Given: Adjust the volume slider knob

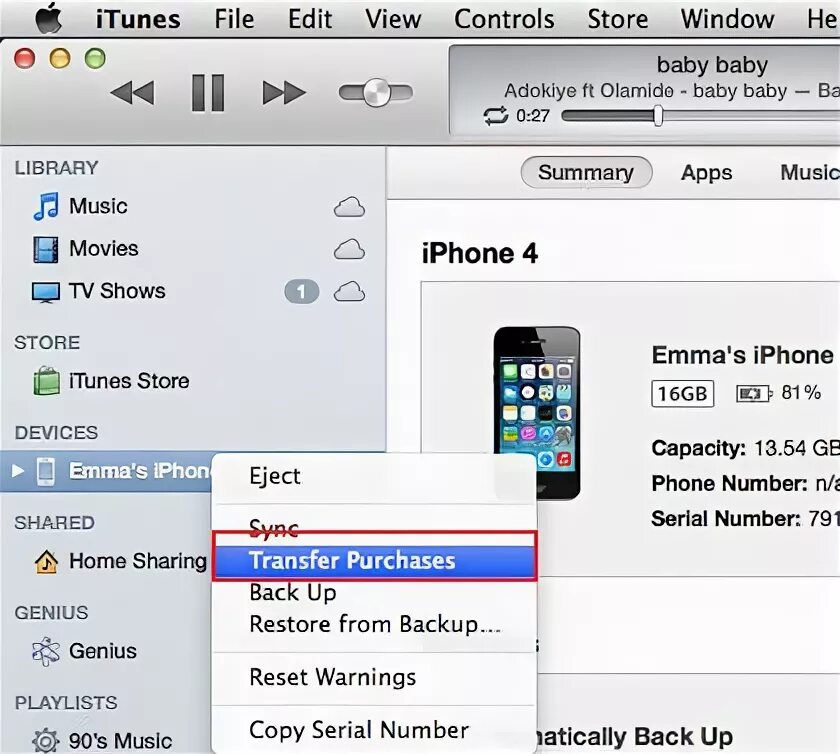Looking at the screenshot, I should 377,92.
